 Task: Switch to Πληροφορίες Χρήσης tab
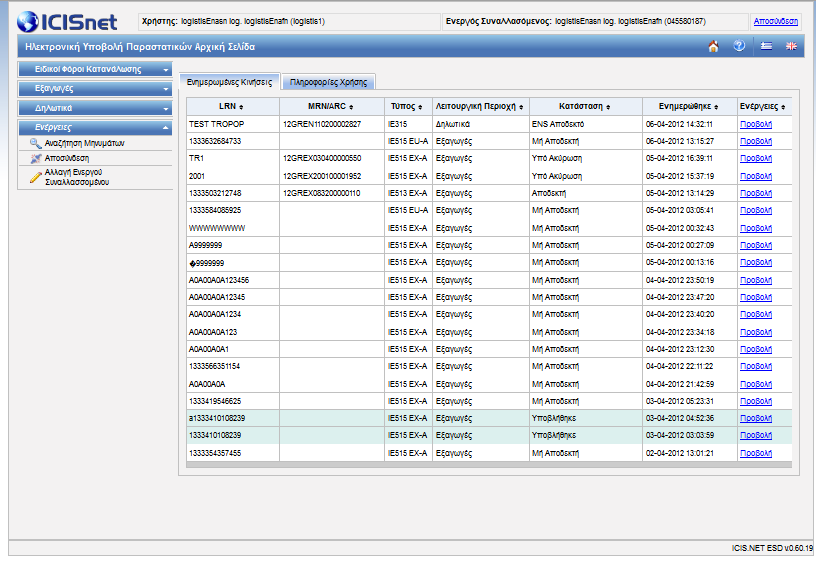click(x=328, y=82)
